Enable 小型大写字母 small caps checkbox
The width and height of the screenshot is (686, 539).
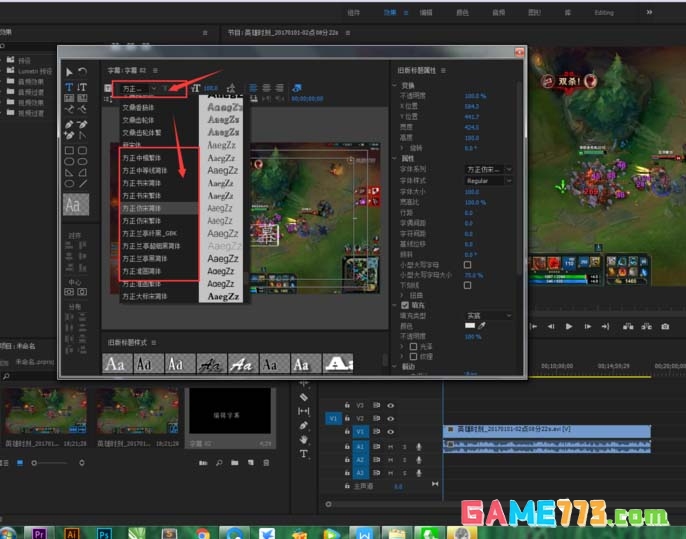[x=467, y=265]
